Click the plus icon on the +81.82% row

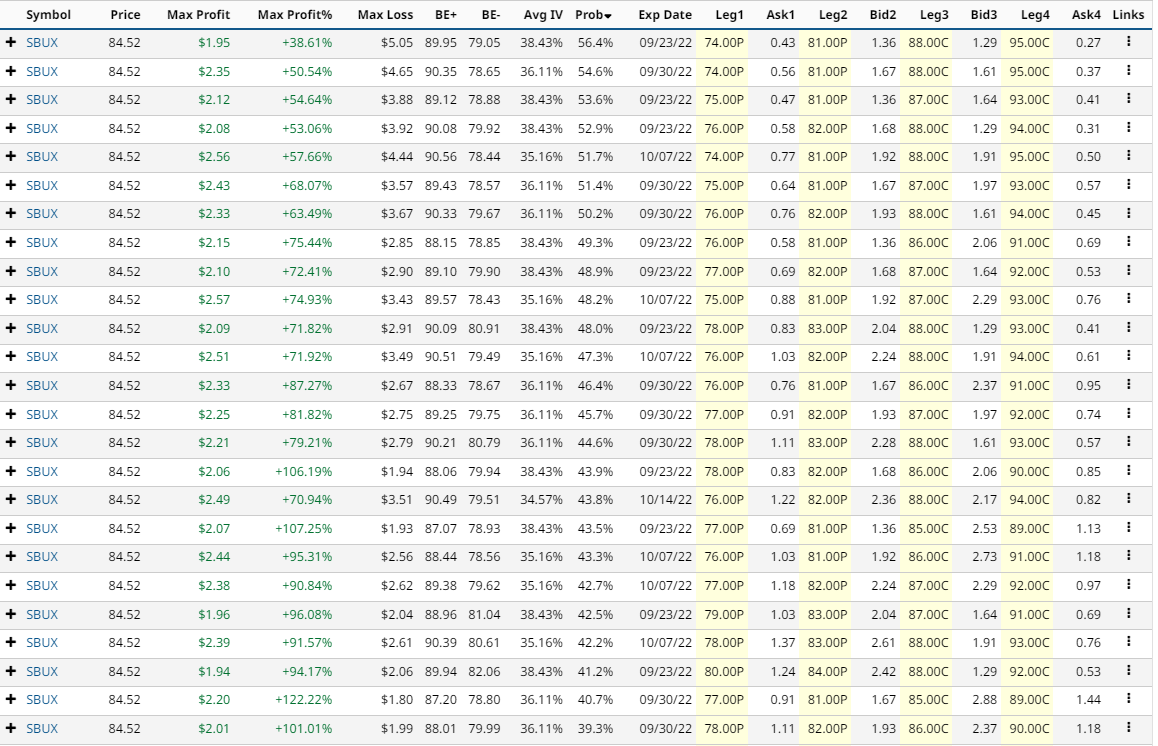click(10, 414)
